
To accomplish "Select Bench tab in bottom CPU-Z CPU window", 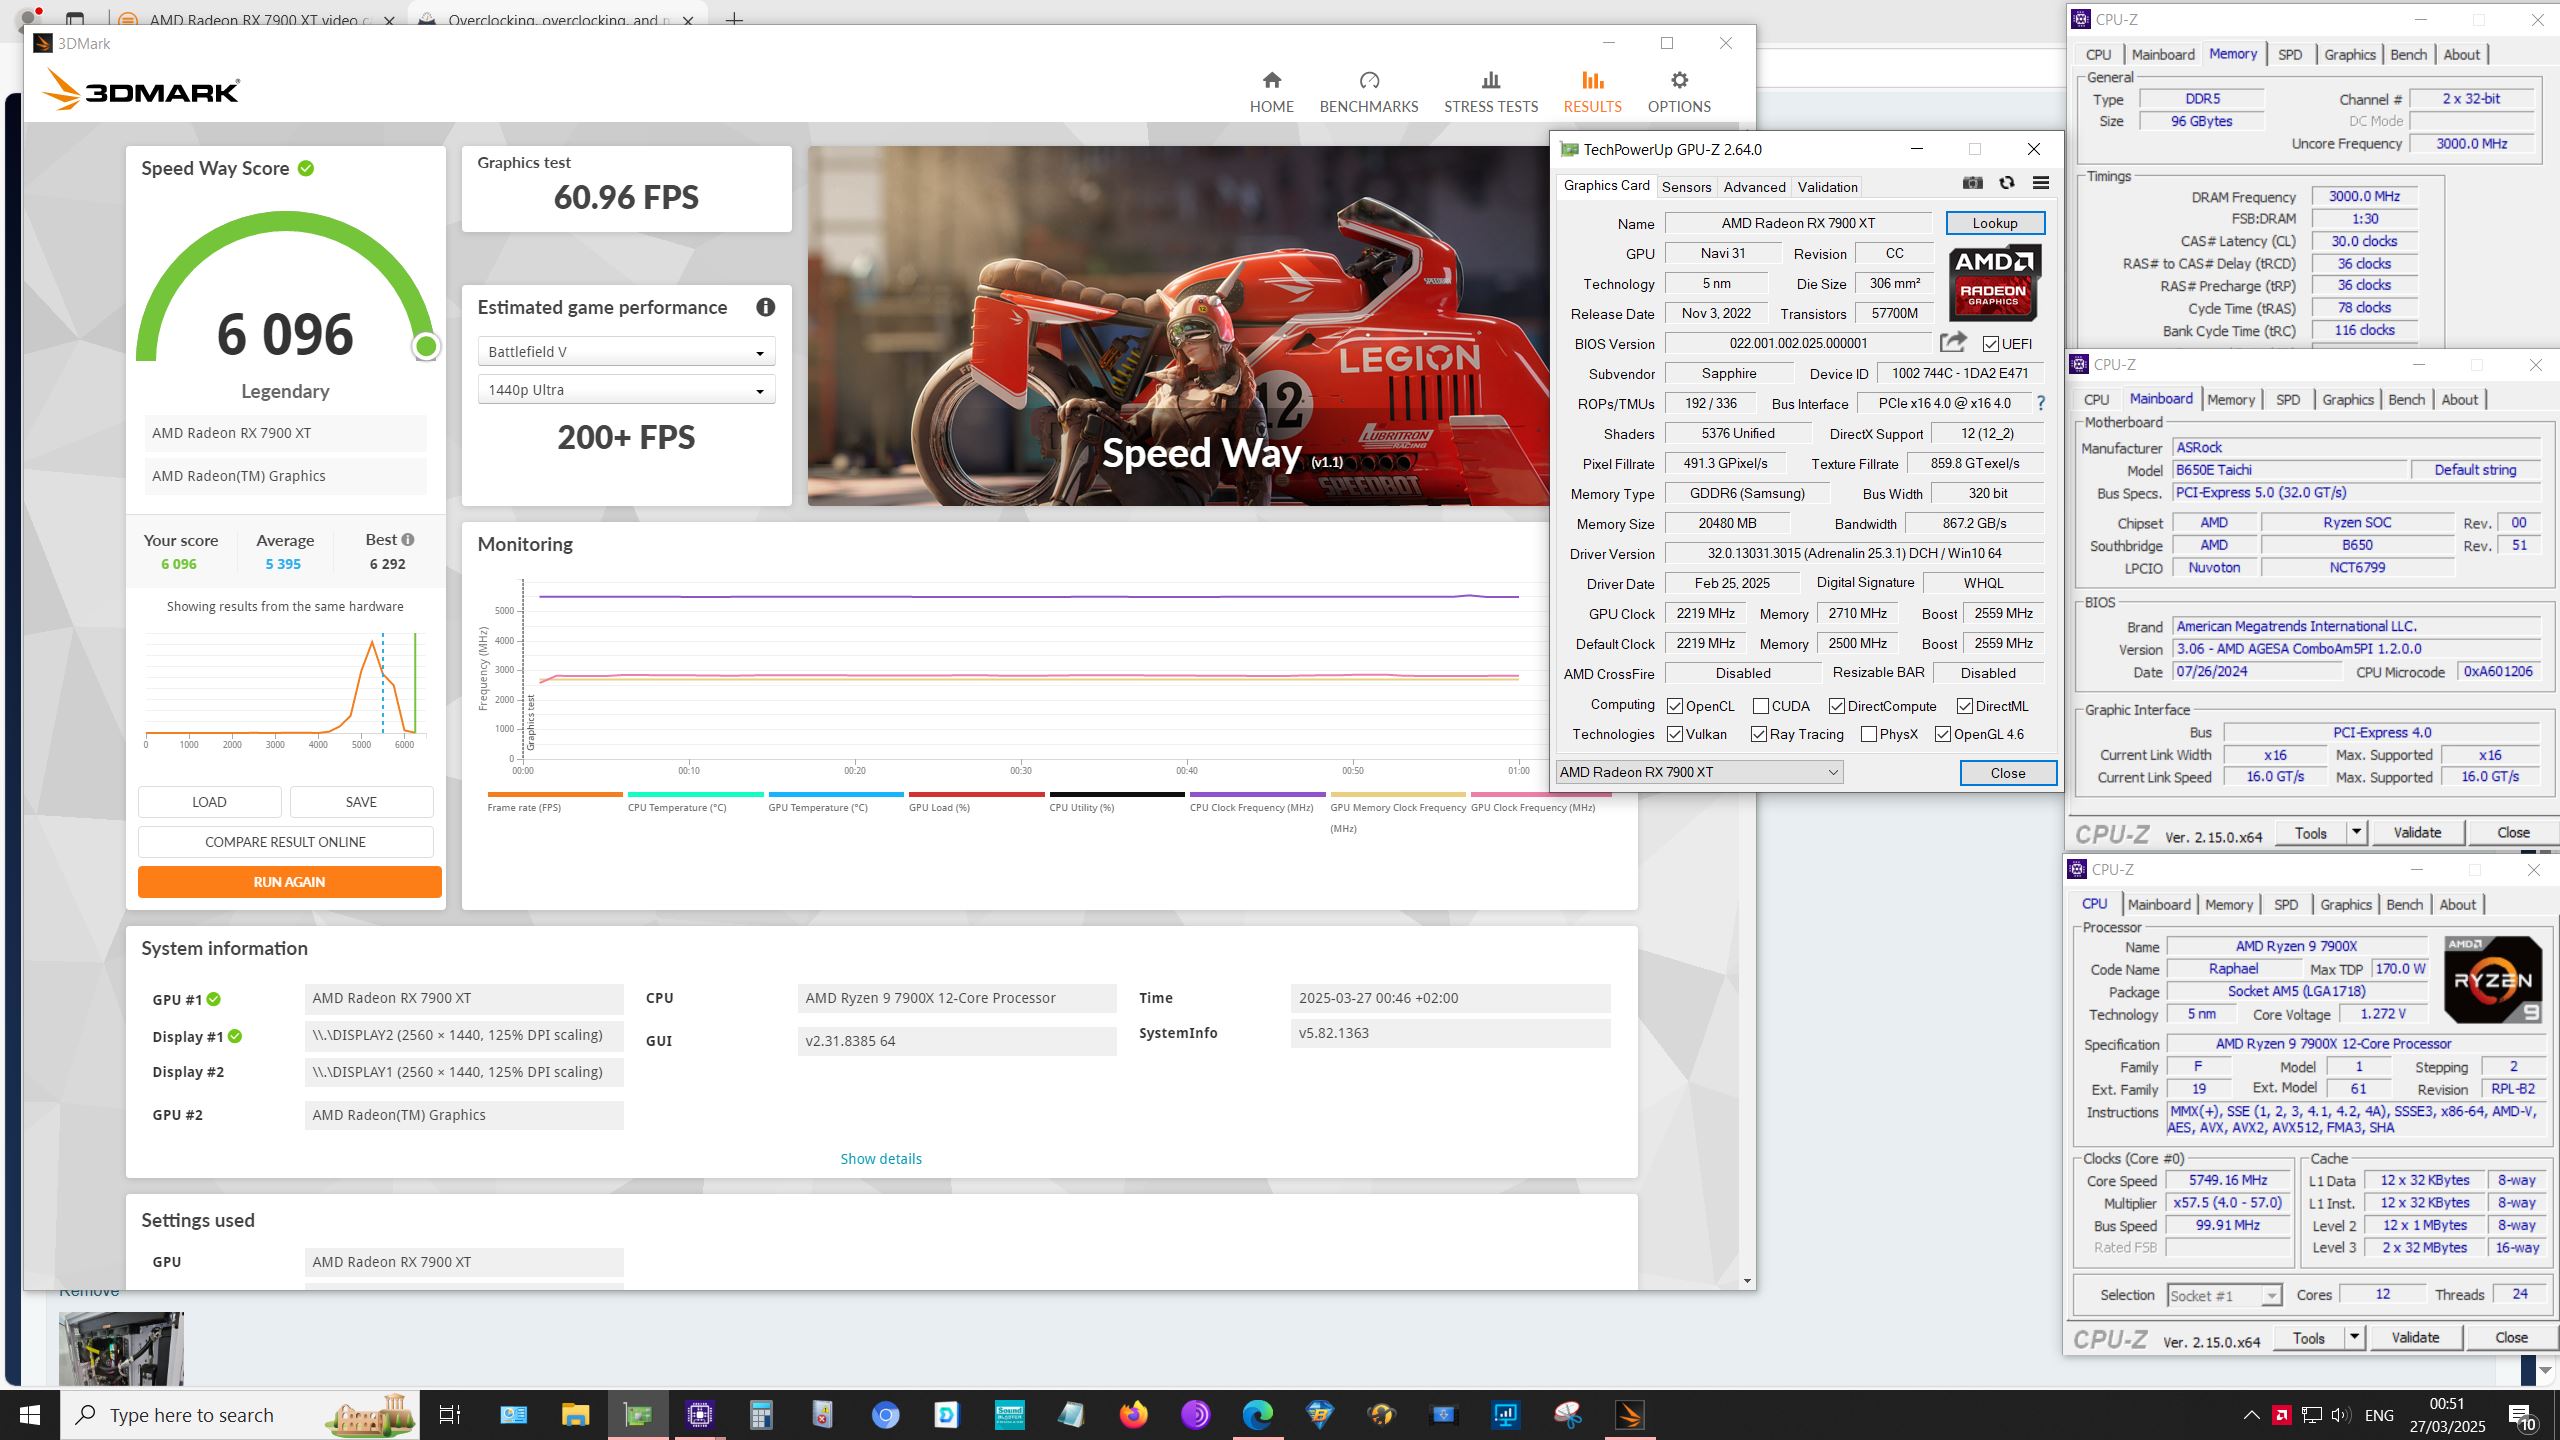I will click(2404, 905).
